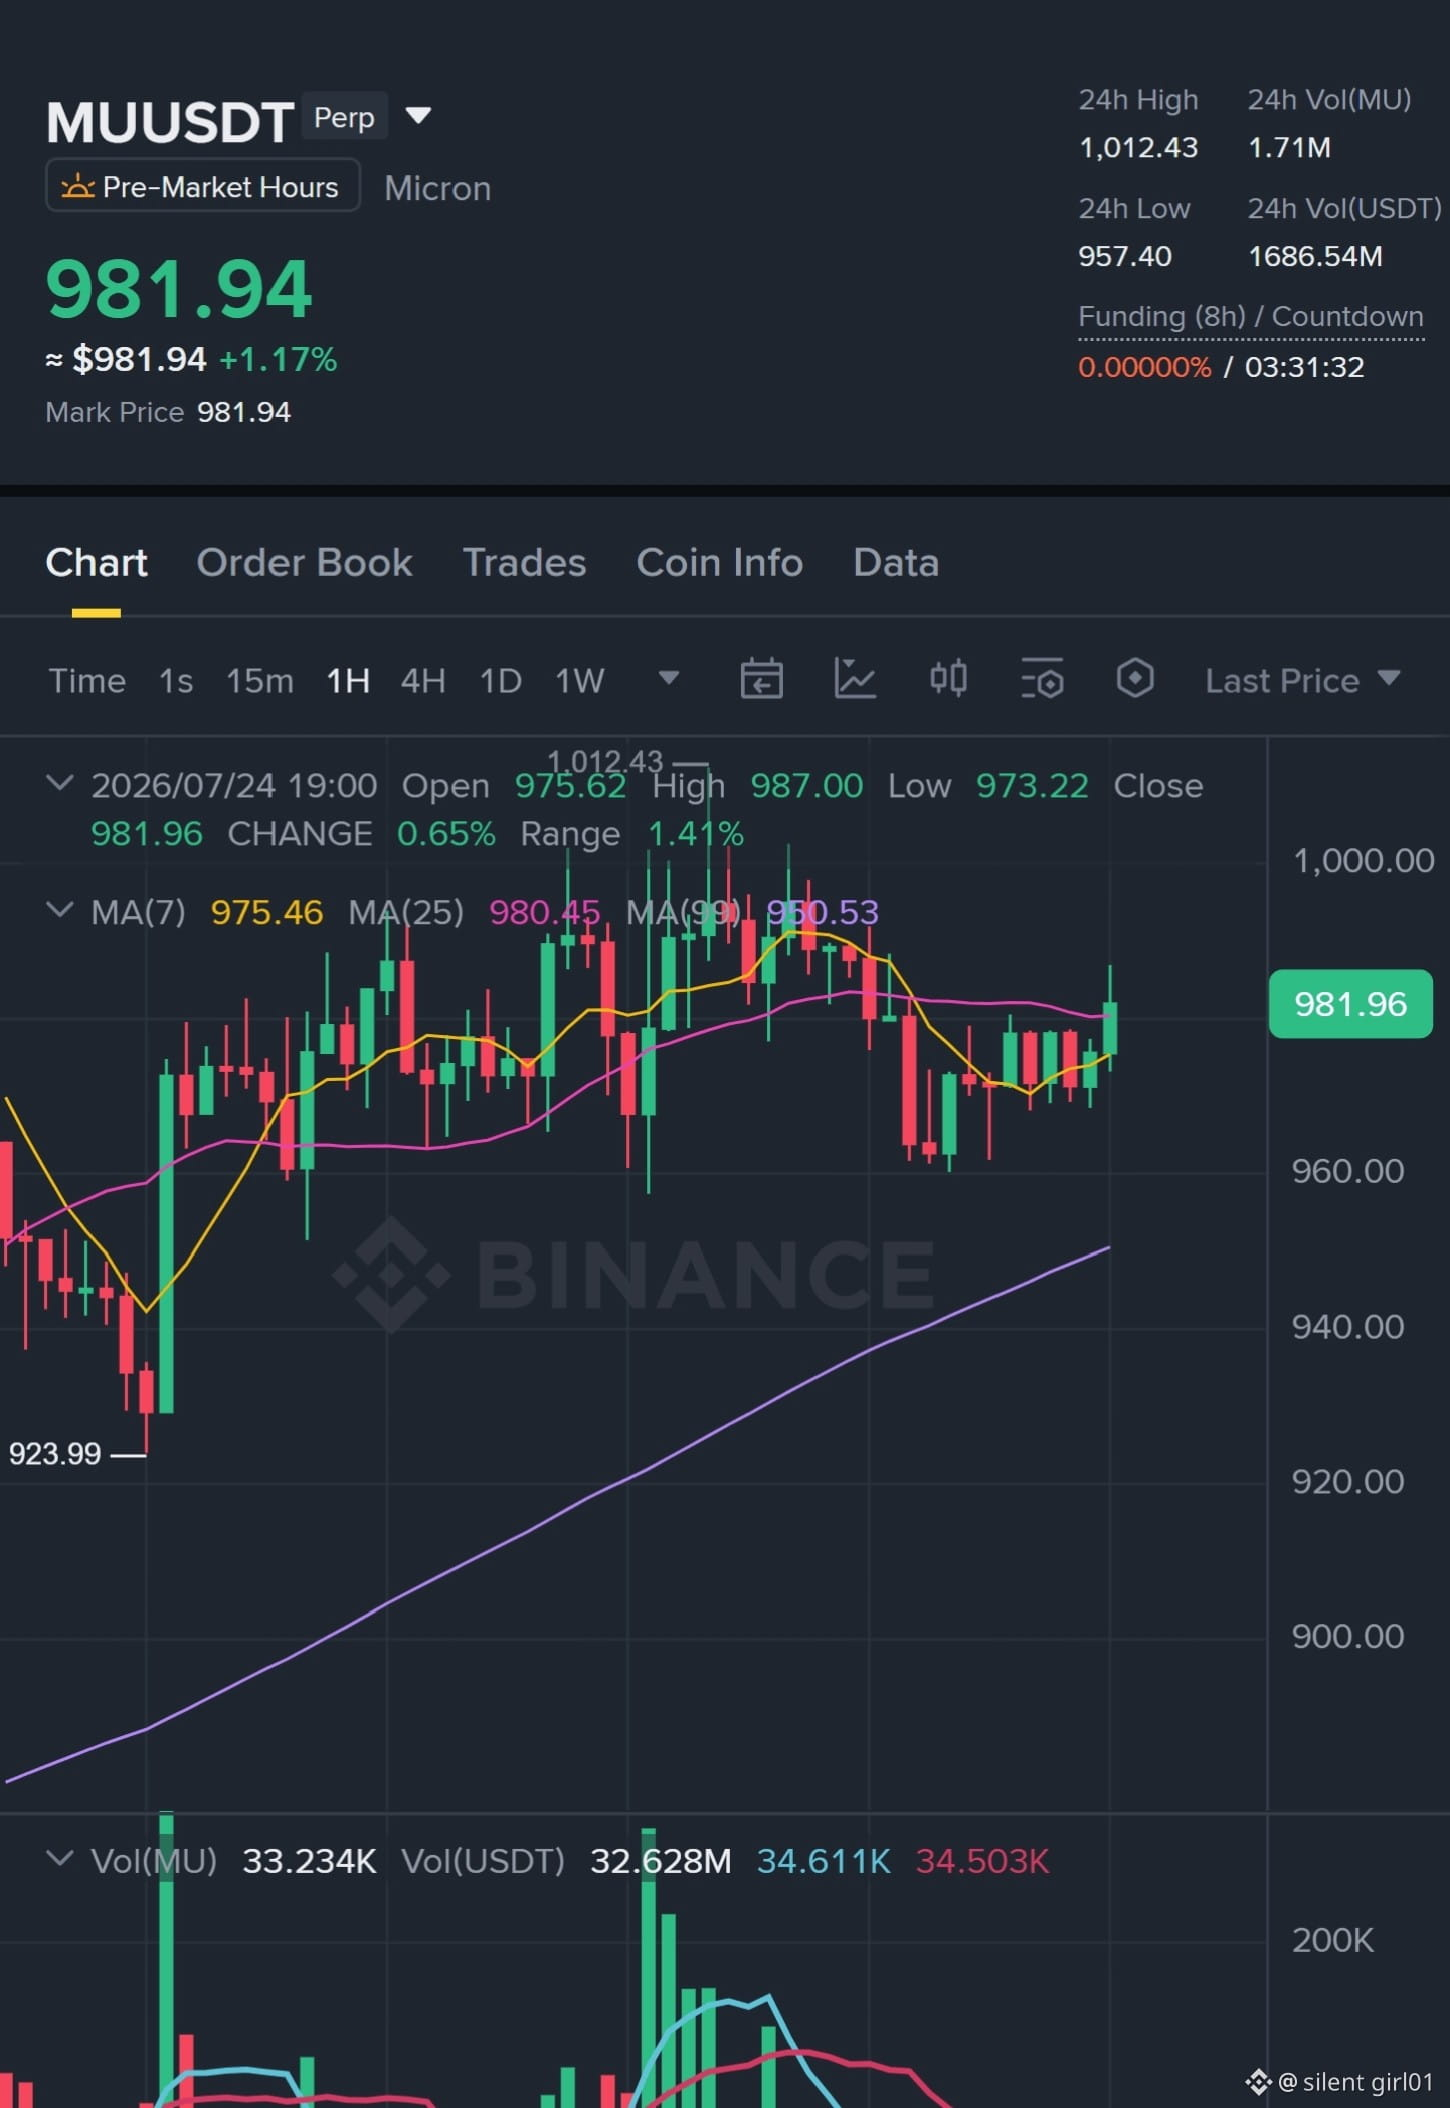Tap the 24h High value 1,012.43
1450x2108 pixels.
pyautogui.click(x=1138, y=148)
